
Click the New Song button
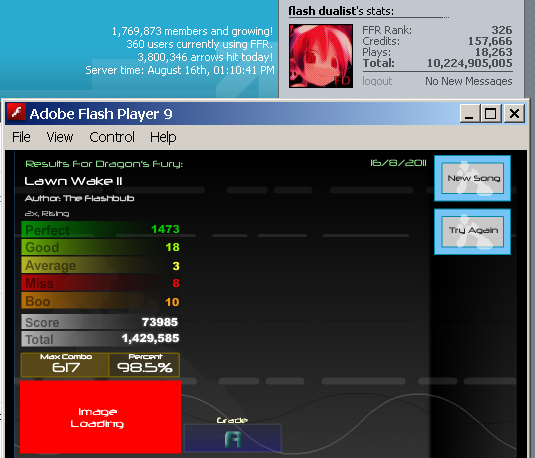point(473,178)
